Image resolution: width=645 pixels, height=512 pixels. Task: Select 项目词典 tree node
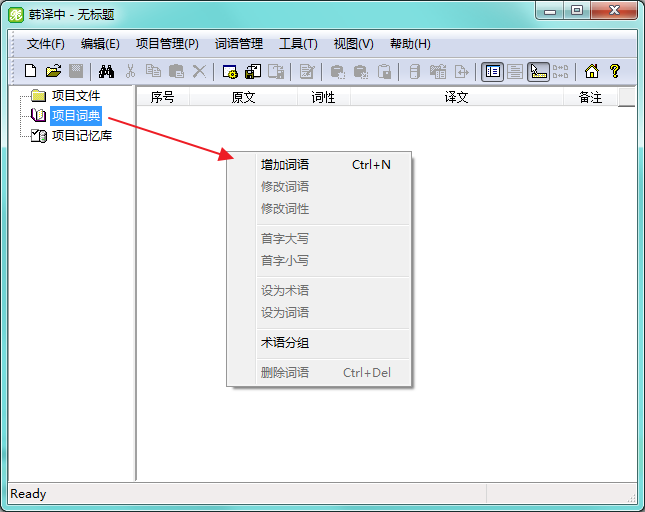tap(76, 116)
